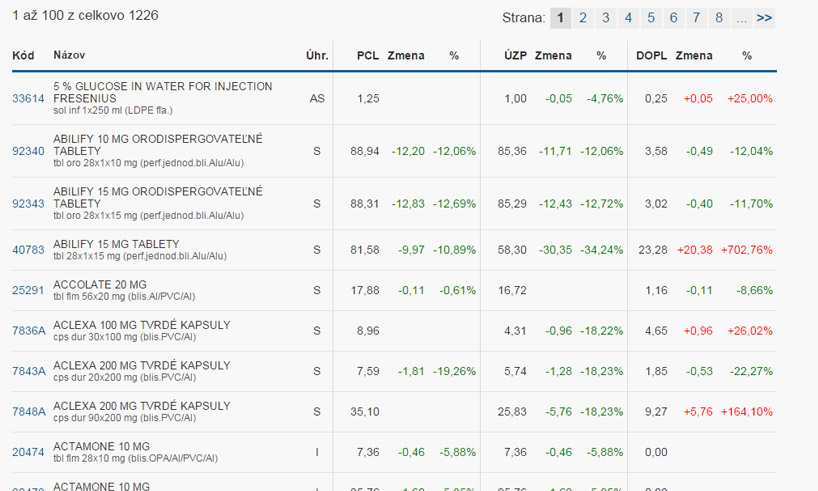Viewport: 818px width, 491px height.
Task: Select ACTAMONE 10 MG tbl flm 28x10 name
Action: 101,447
